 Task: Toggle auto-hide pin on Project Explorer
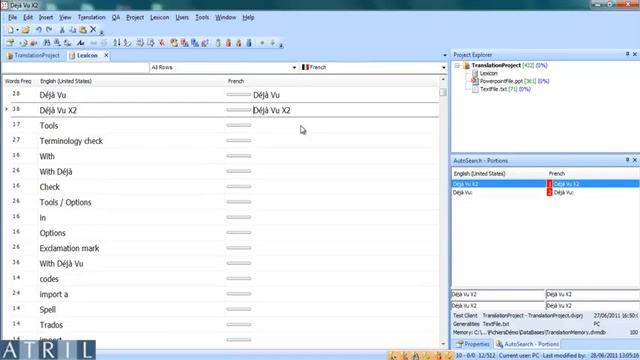627,54
